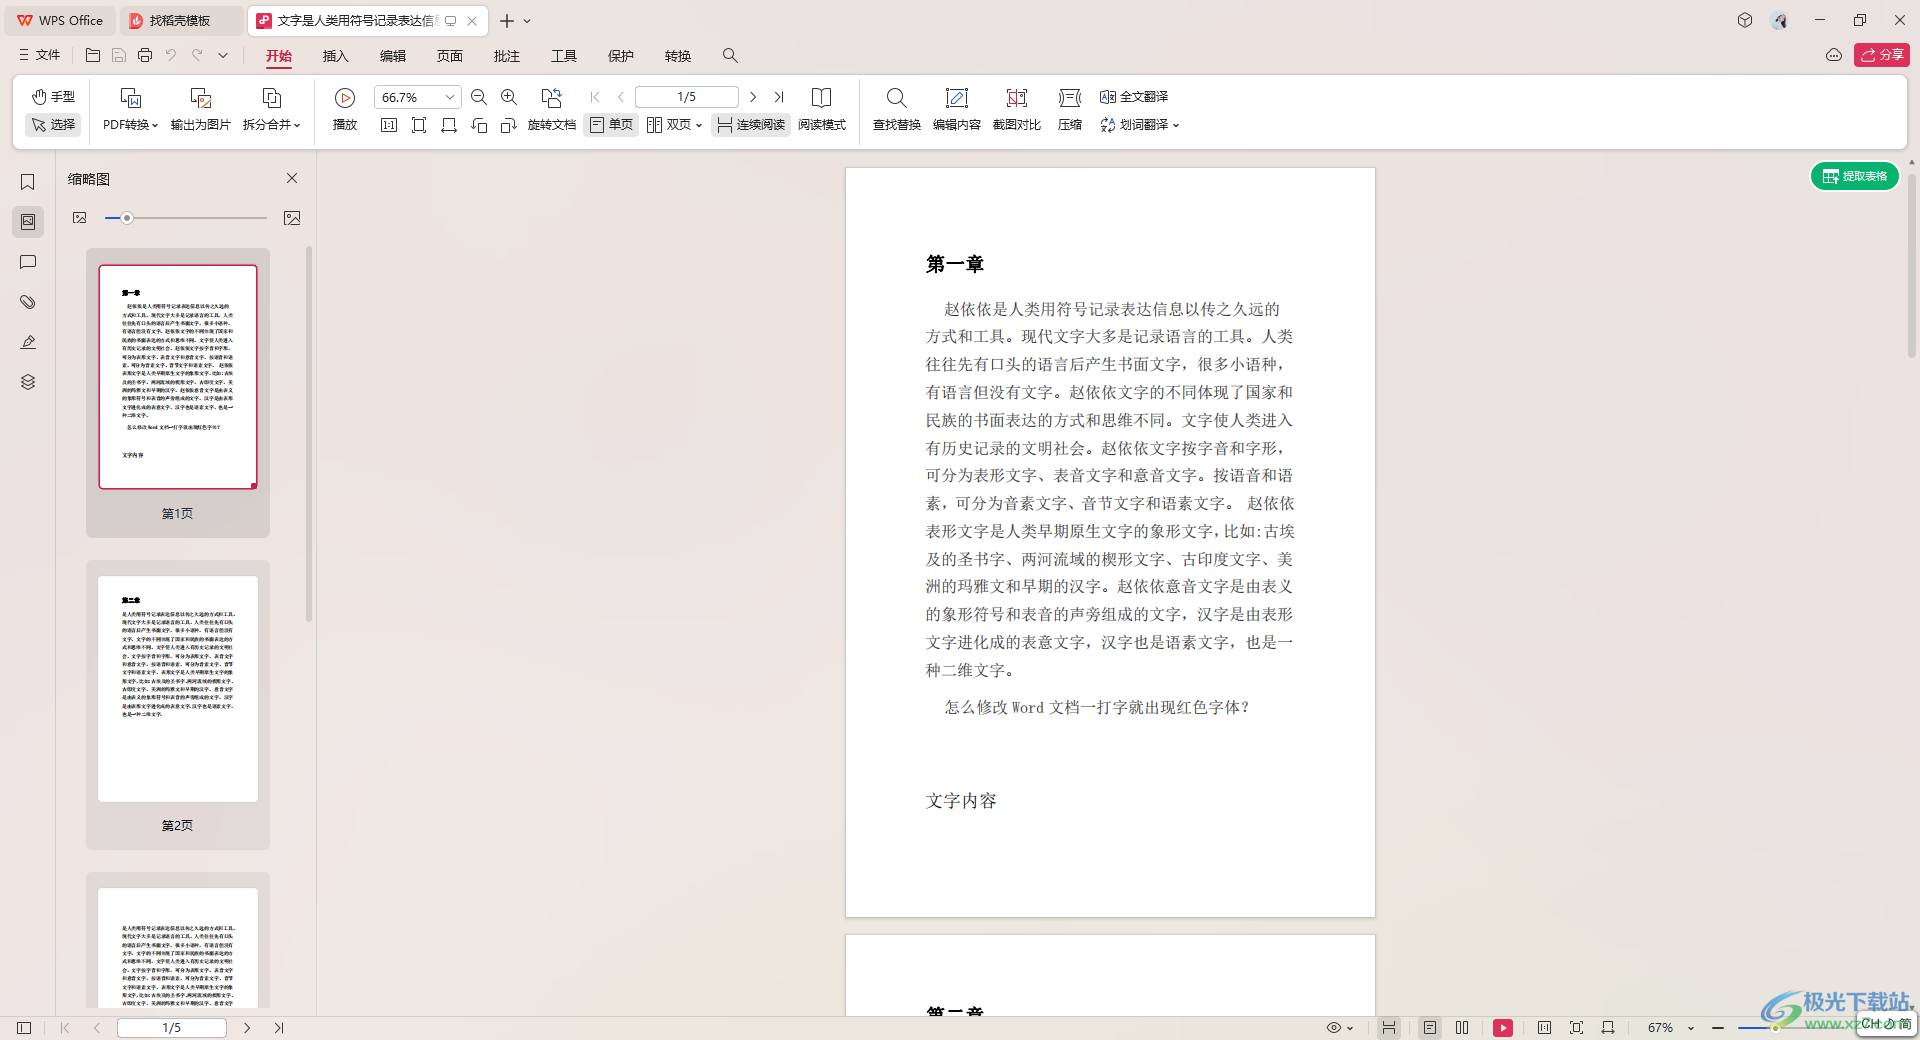This screenshot has height=1040, width=1920.
Task: Toggle the thumbnails sidebar panel
Action: (x=28, y=222)
